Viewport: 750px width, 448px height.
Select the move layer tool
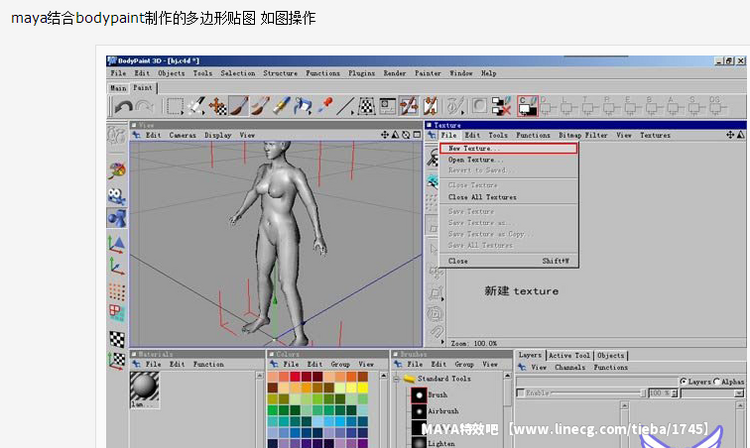tap(217, 107)
